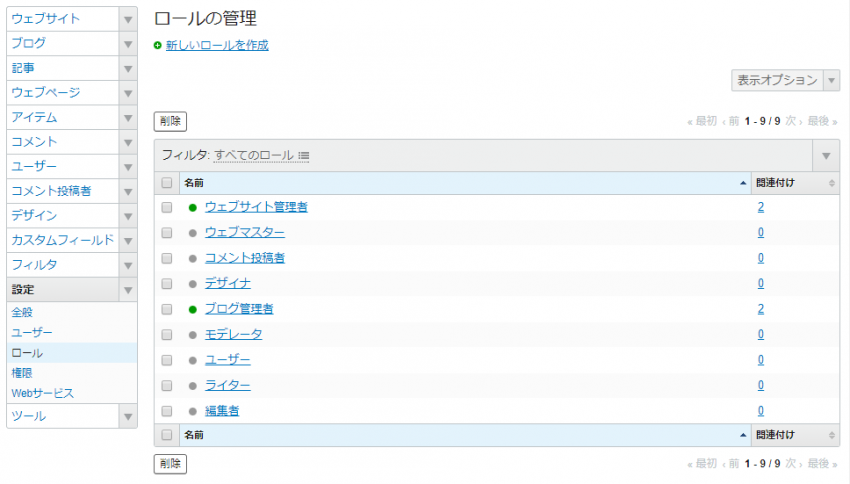The image size is (850, 484).
Task: Check the ウェブマスター row checkbox
Action: pos(167,233)
